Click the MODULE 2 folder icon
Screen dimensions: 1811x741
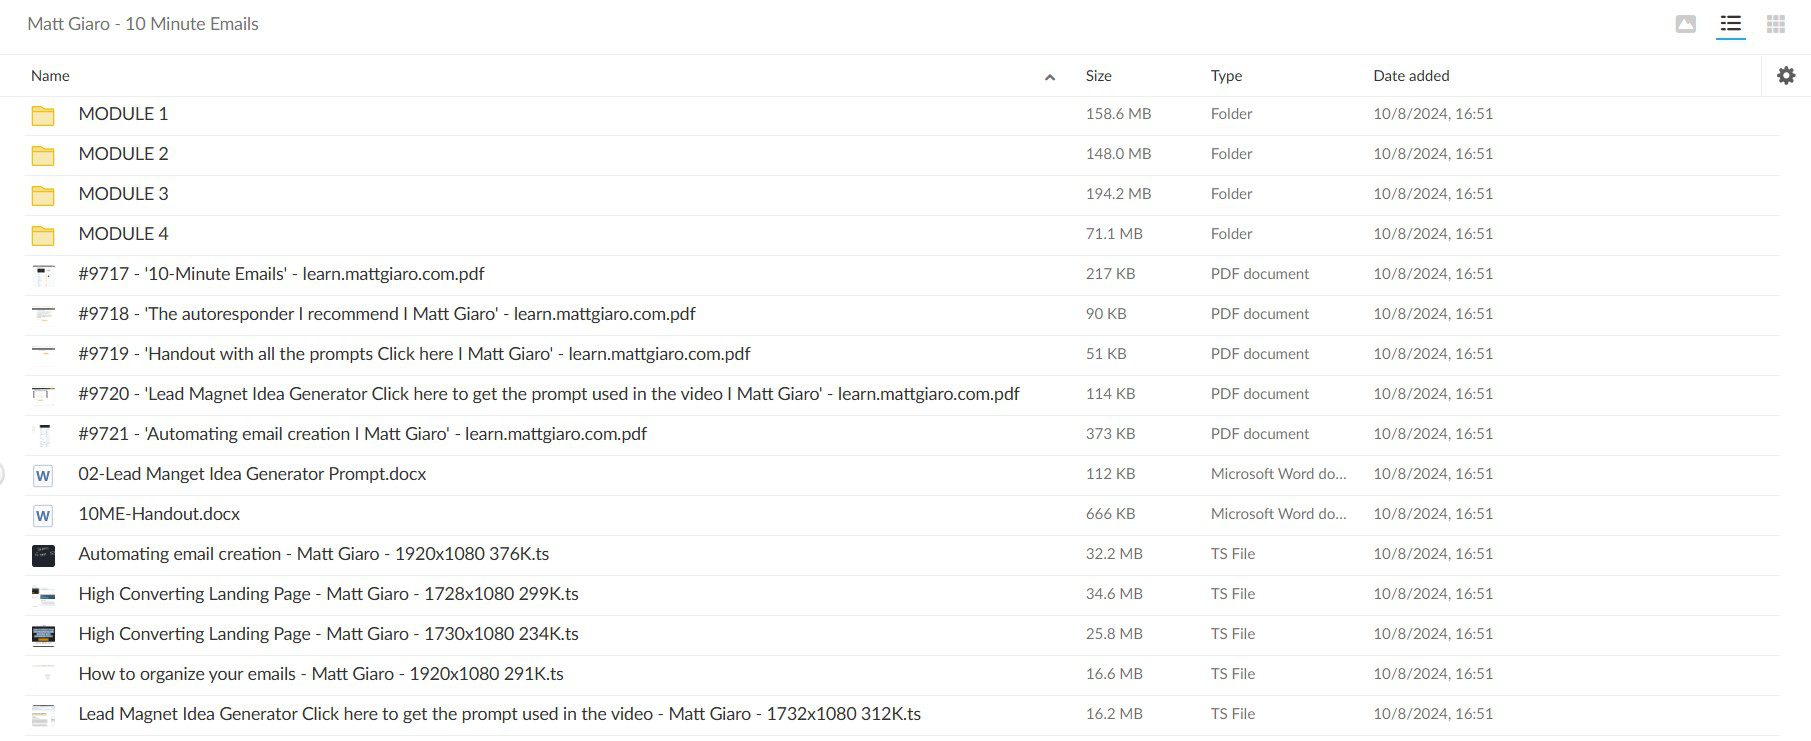tap(43, 155)
